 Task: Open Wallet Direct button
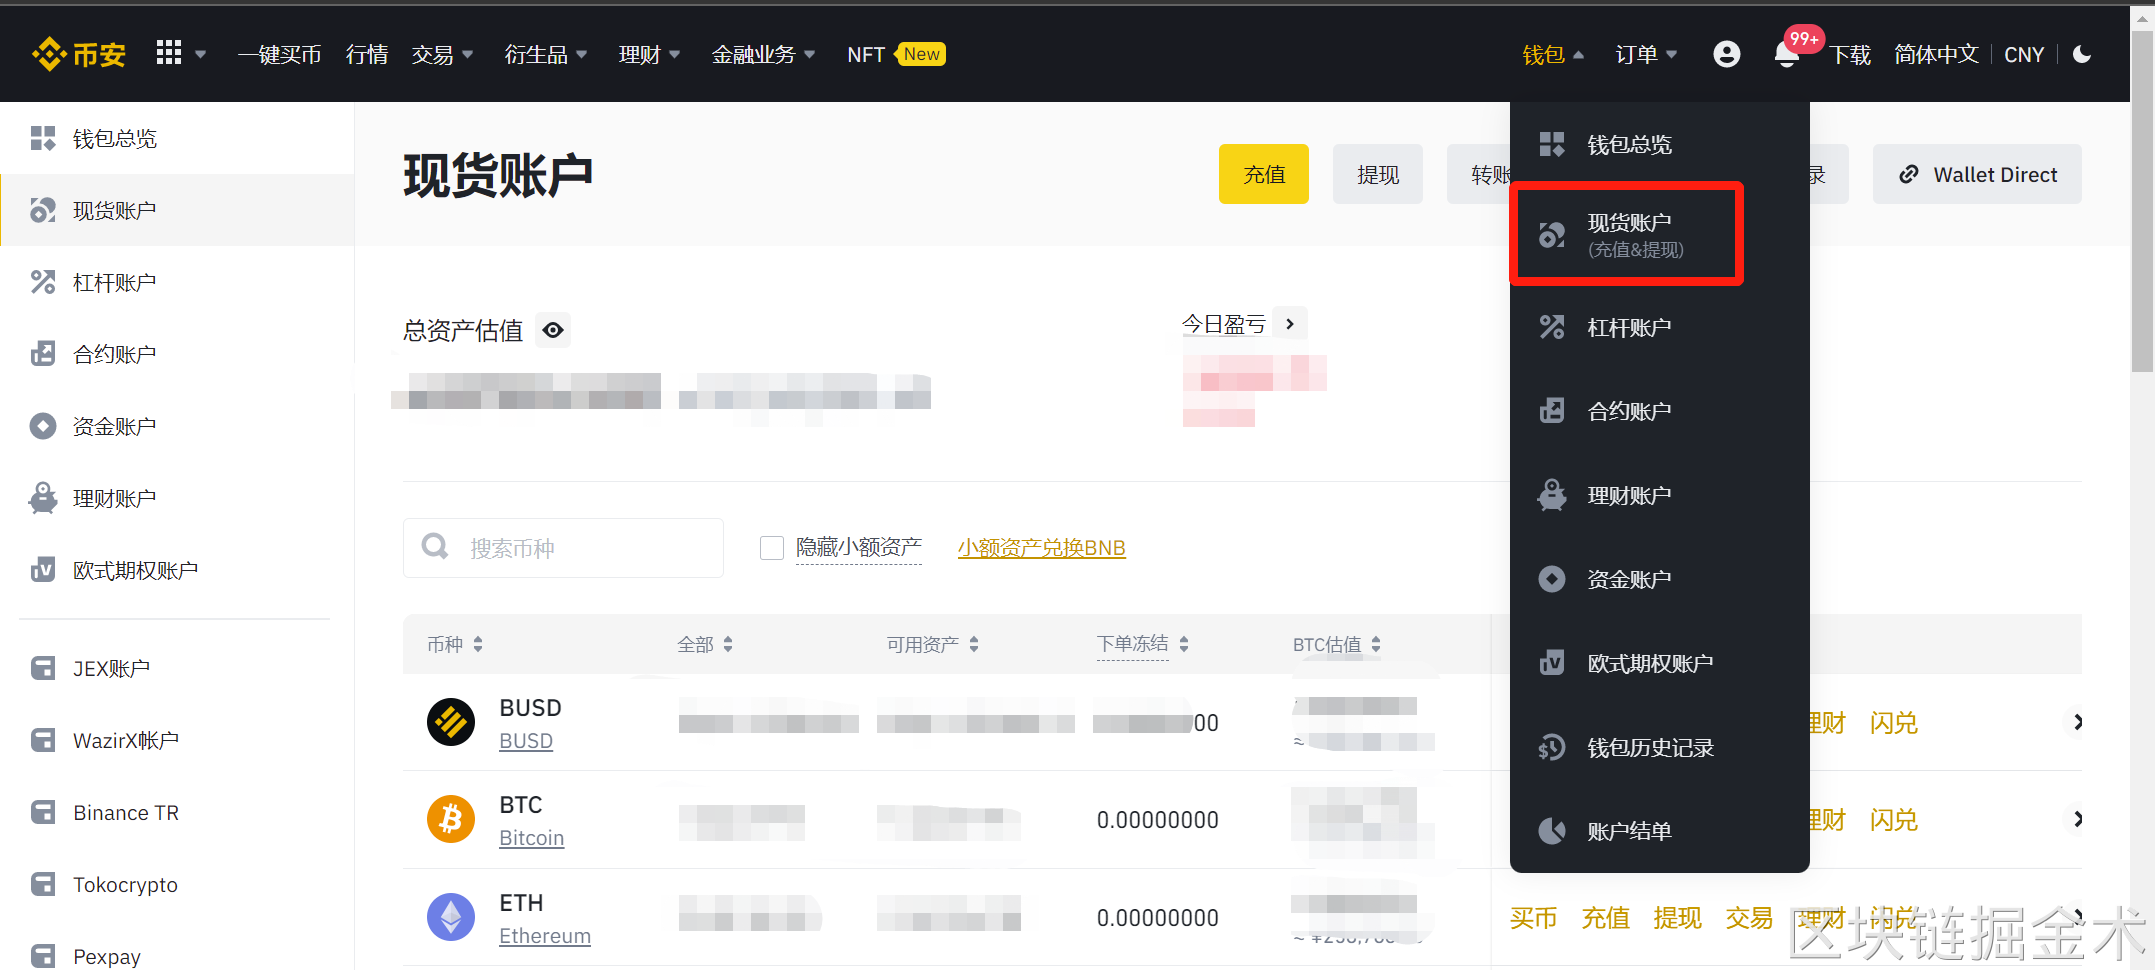click(x=1977, y=174)
